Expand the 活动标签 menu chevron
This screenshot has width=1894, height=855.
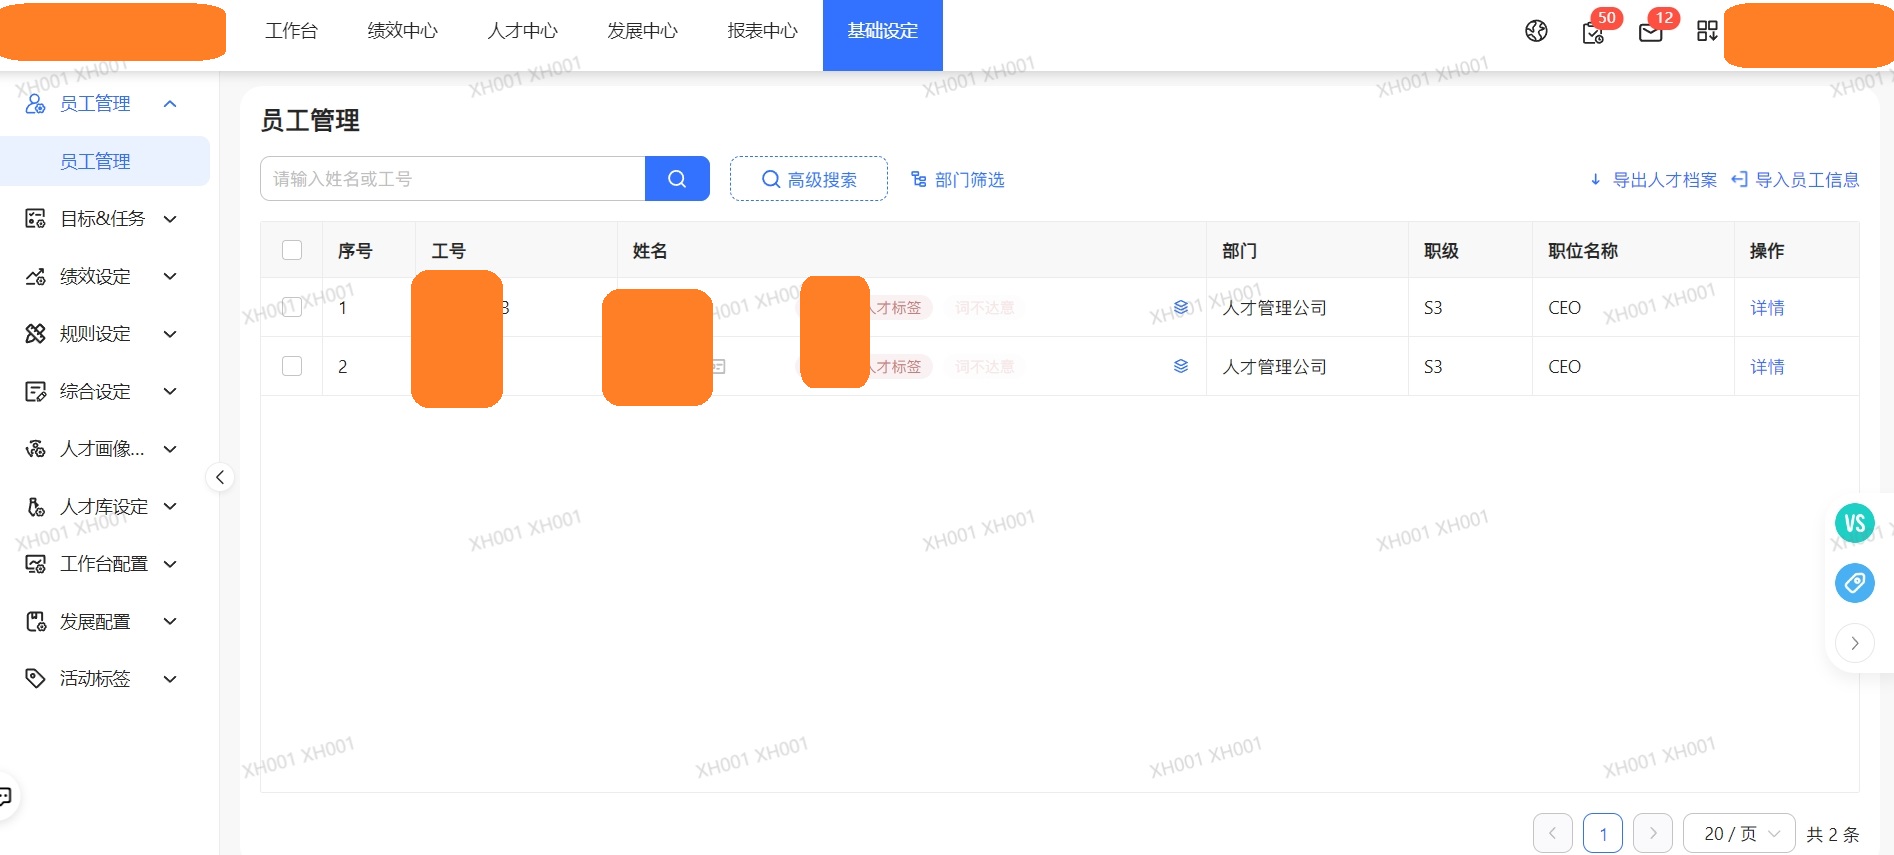170,679
